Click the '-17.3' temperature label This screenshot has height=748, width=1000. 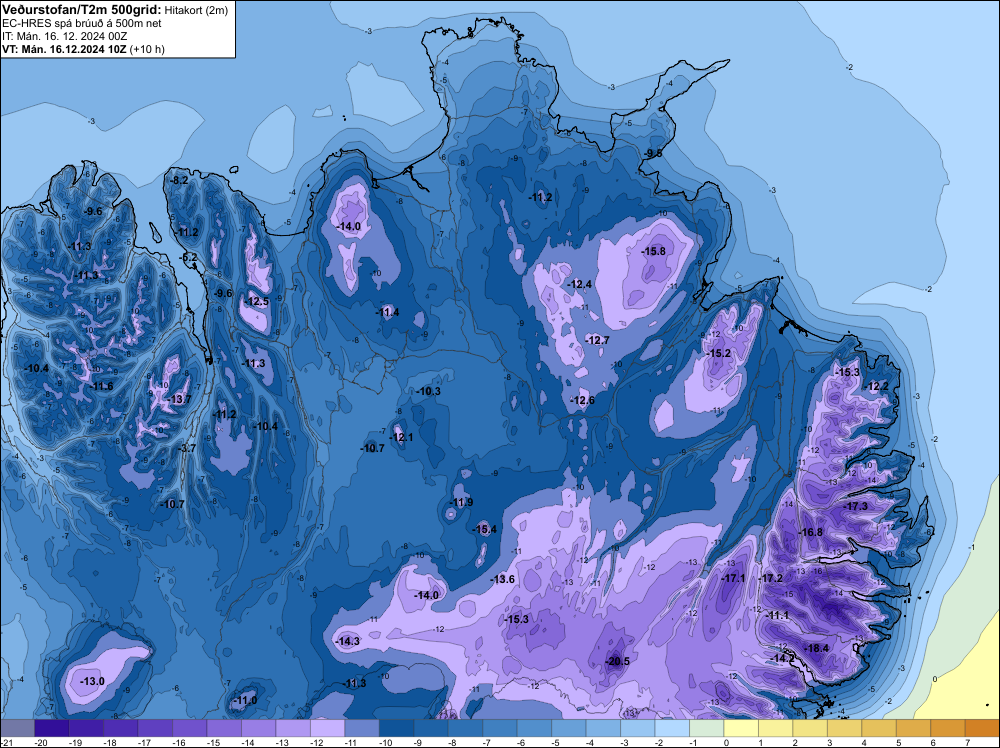[x=855, y=506]
